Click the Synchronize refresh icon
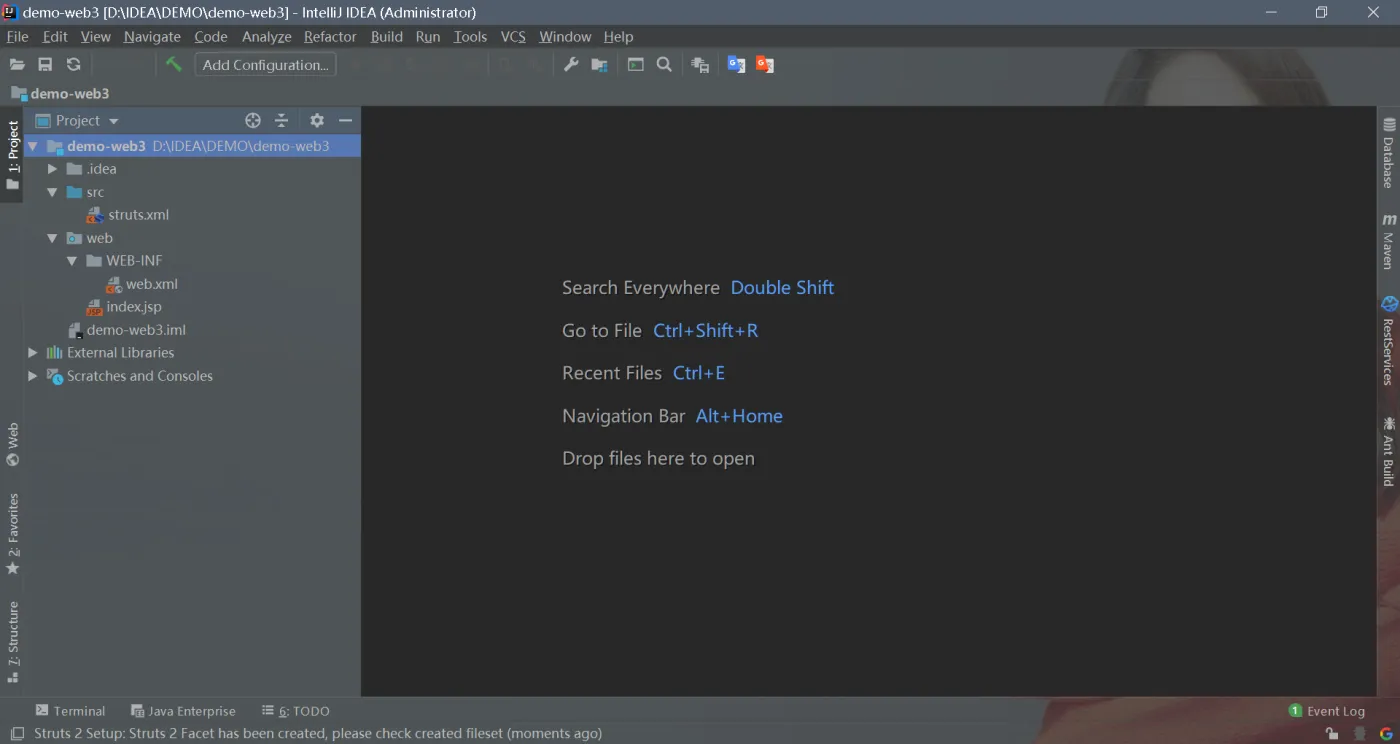This screenshot has height=744, width=1400. click(73, 65)
